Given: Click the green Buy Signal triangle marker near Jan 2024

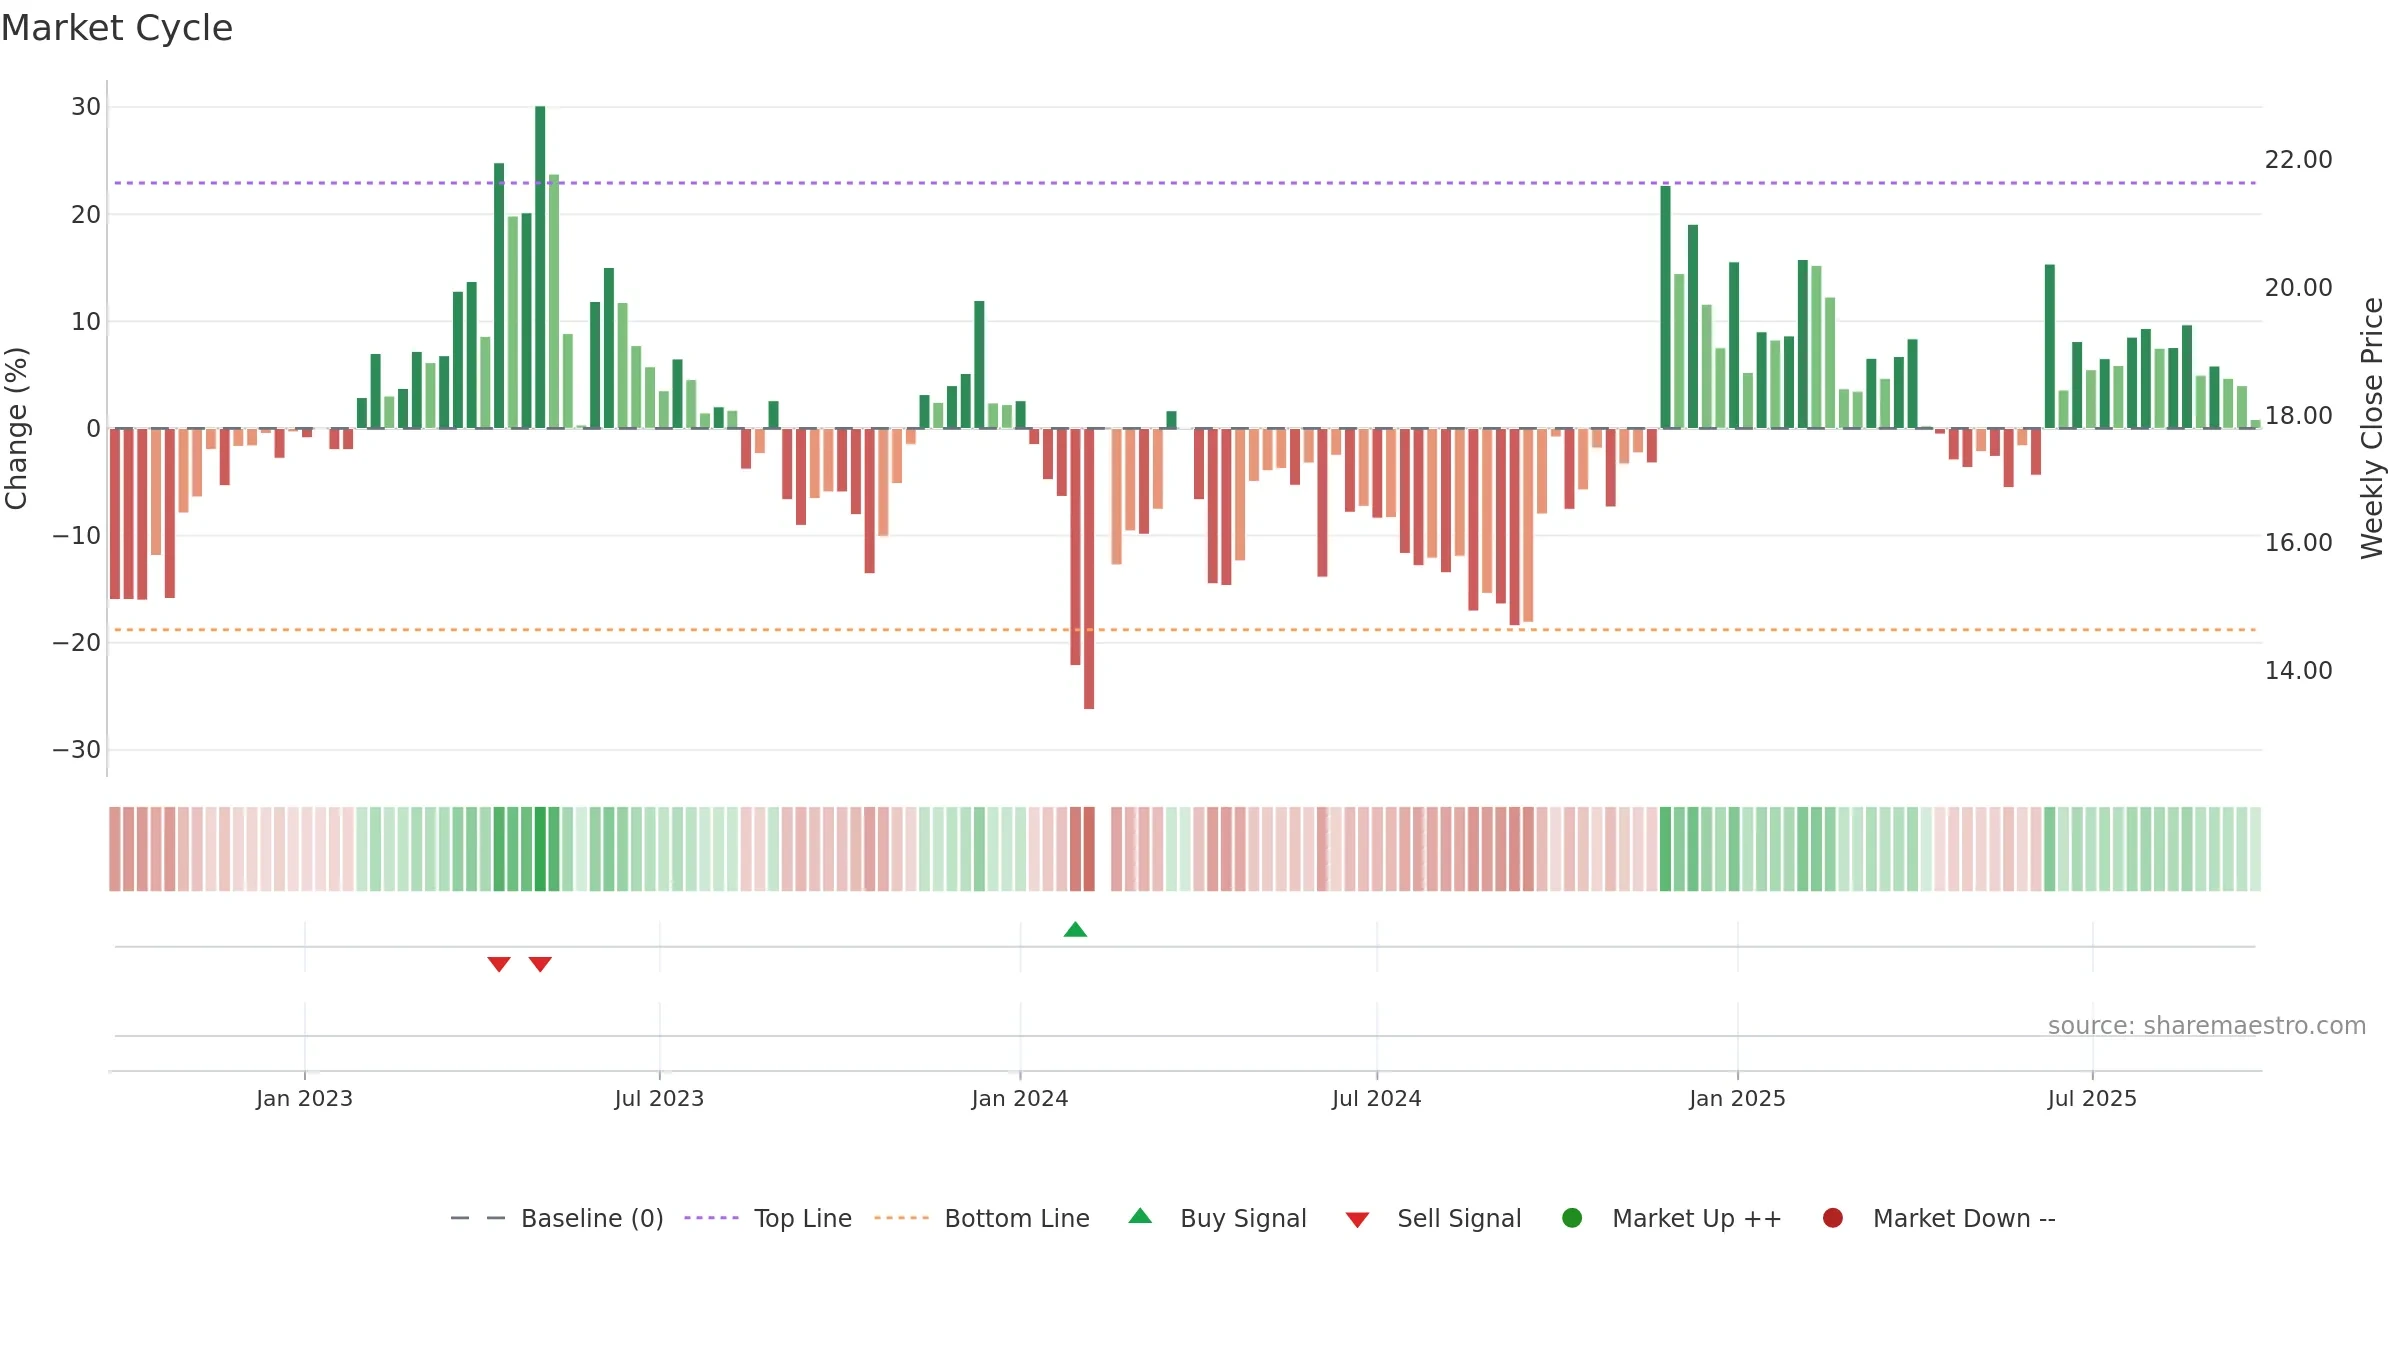Looking at the screenshot, I should pyautogui.click(x=1075, y=930).
